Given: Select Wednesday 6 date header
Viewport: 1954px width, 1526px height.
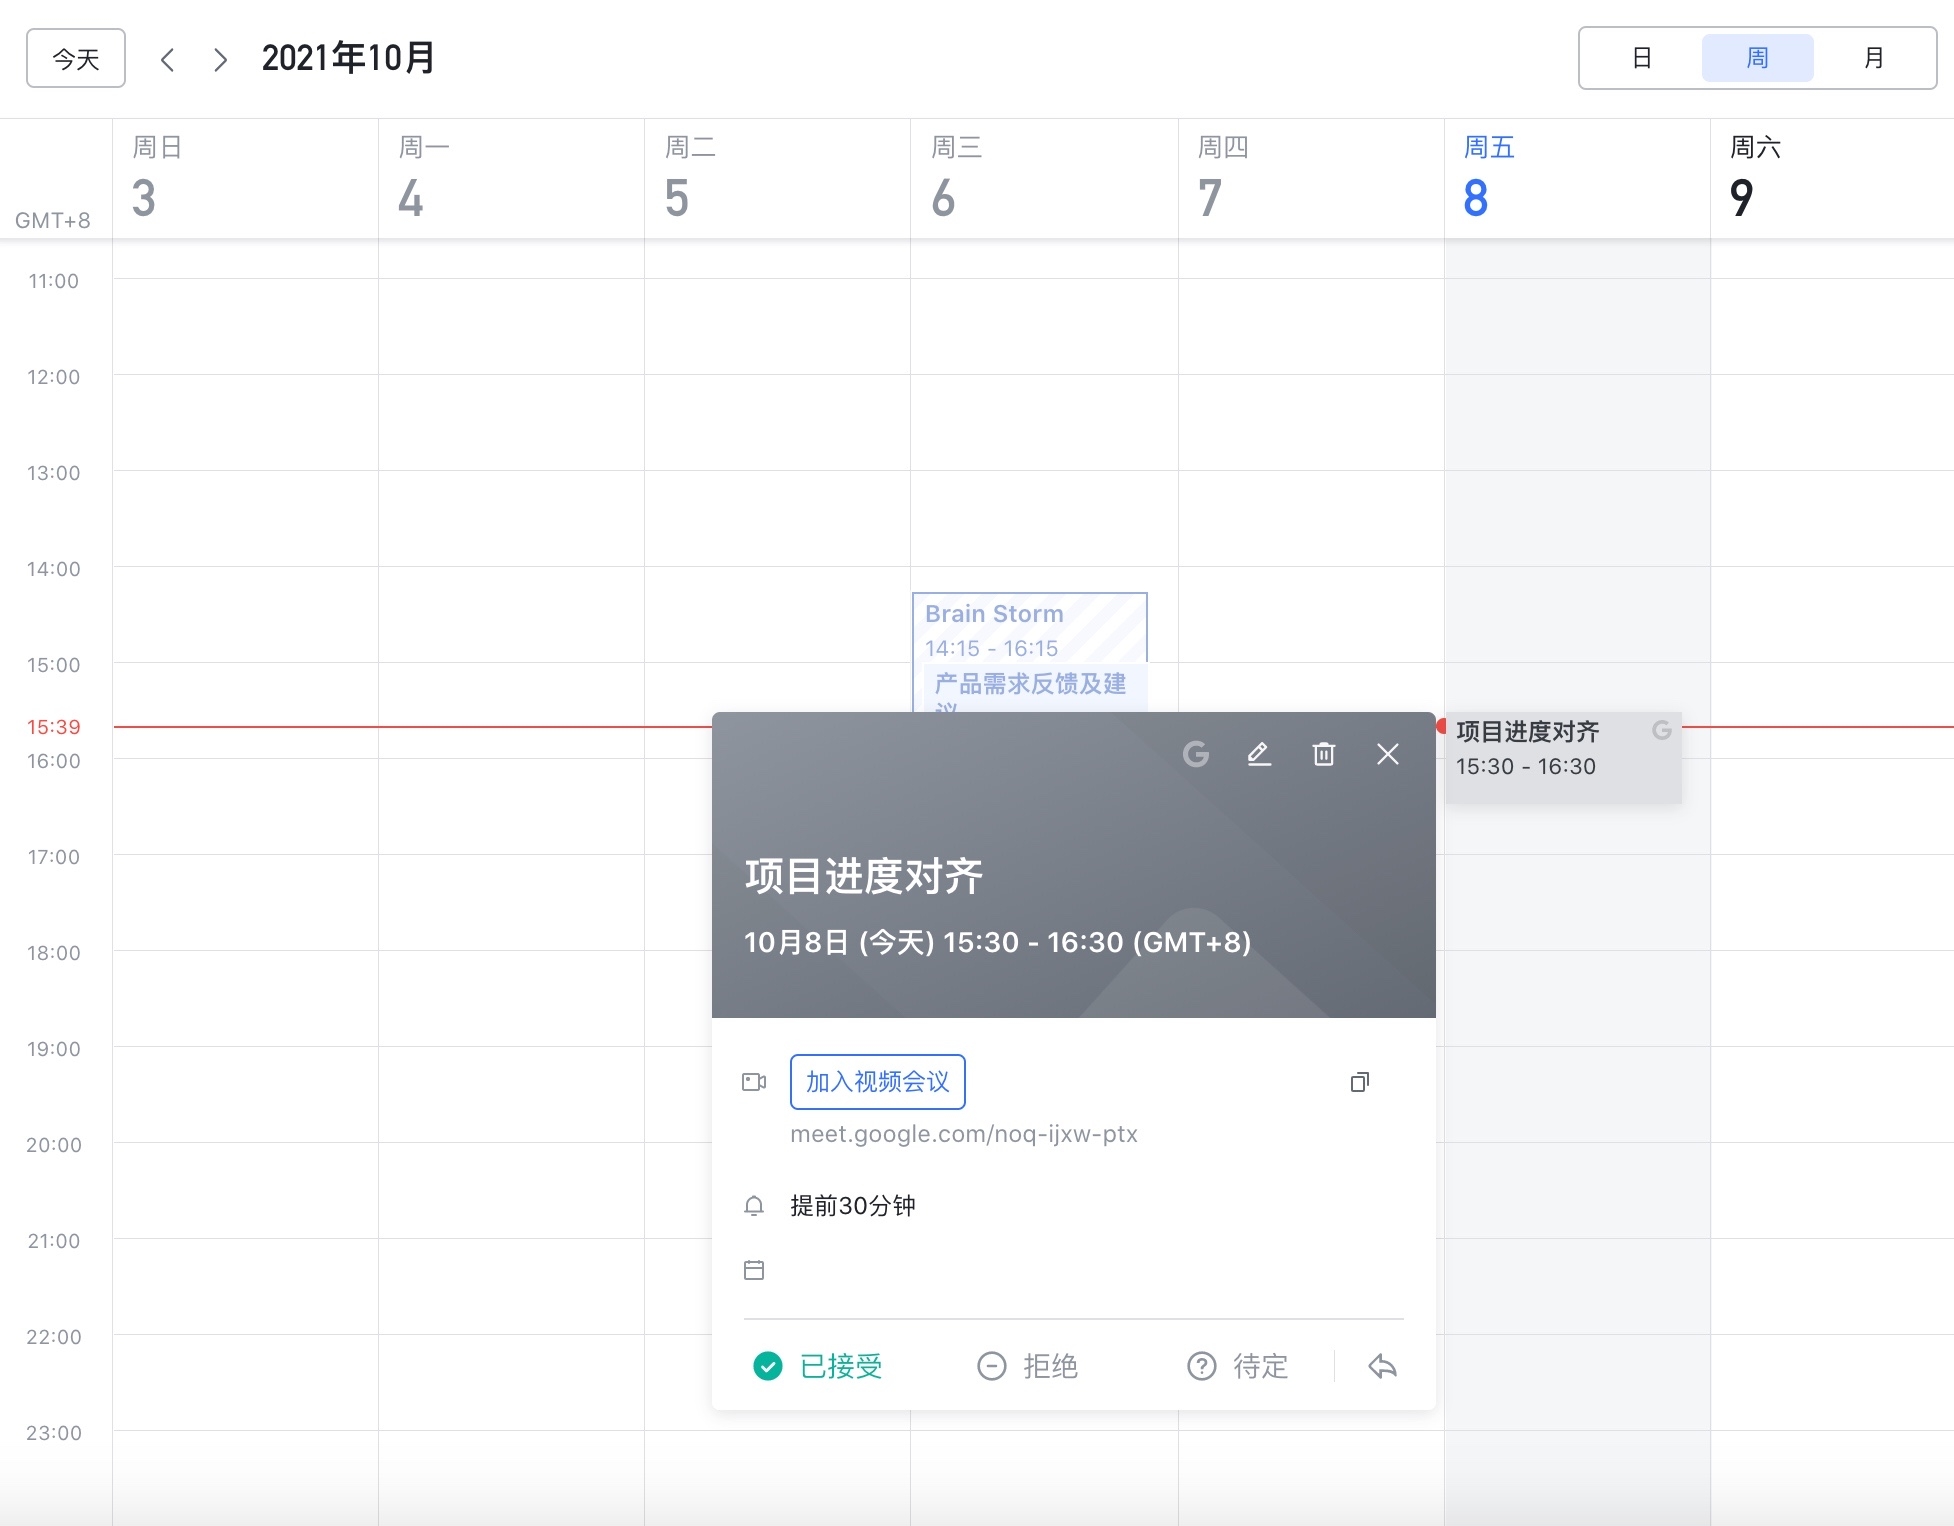Looking at the screenshot, I should coord(1044,179).
